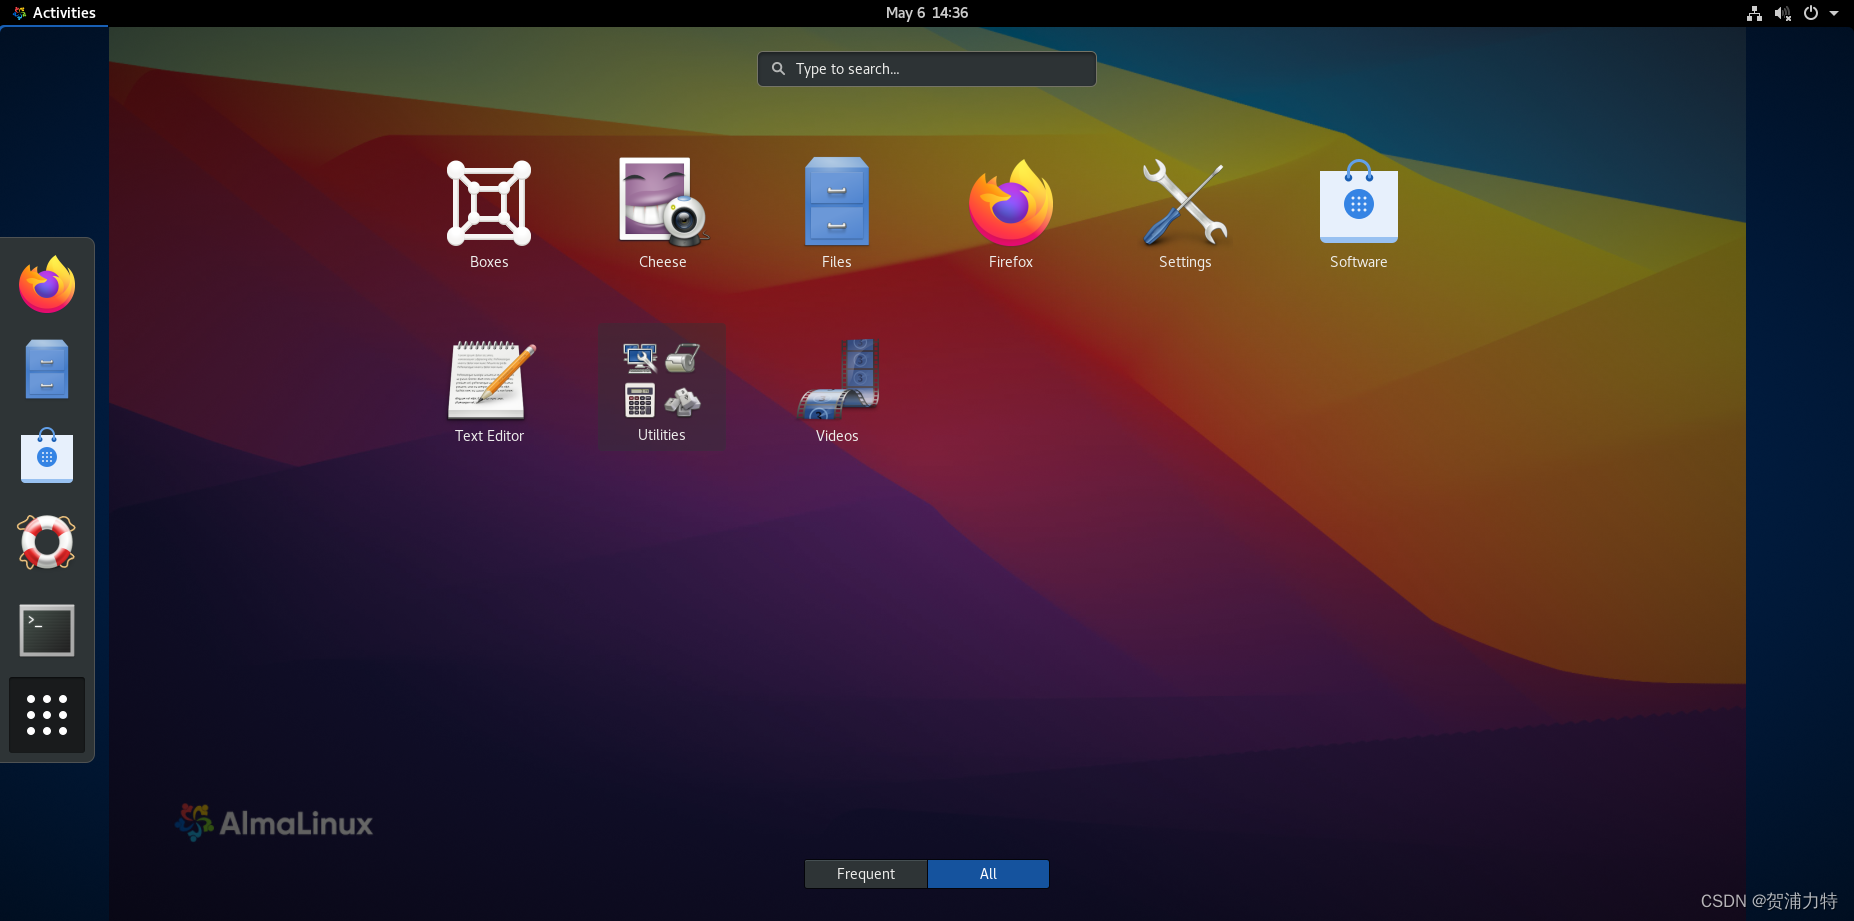Screen dimensions: 1854x921
Task: Open the Terminal from the dock
Action: (x=46, y=630)
